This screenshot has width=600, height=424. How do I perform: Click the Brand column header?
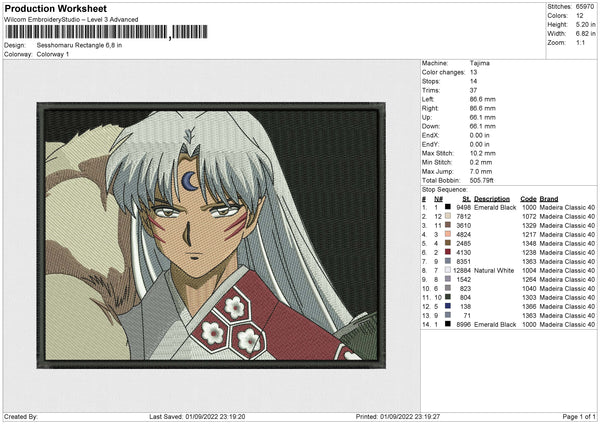(x=549, y=198)
